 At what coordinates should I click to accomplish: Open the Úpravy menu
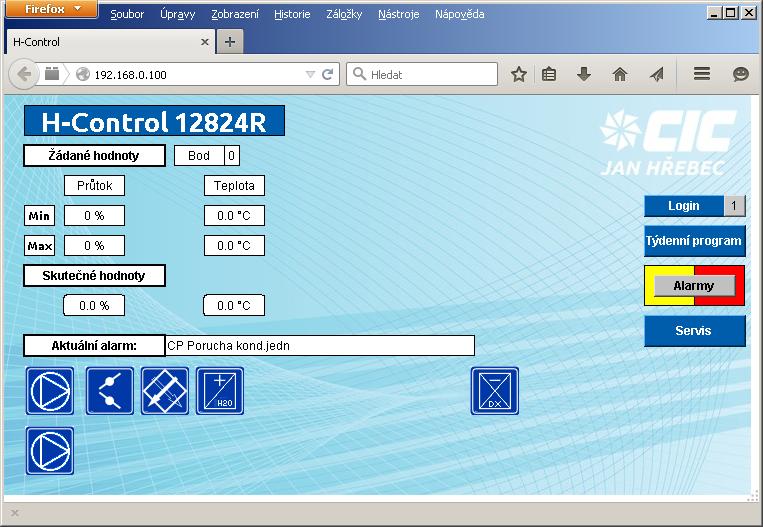178,14
